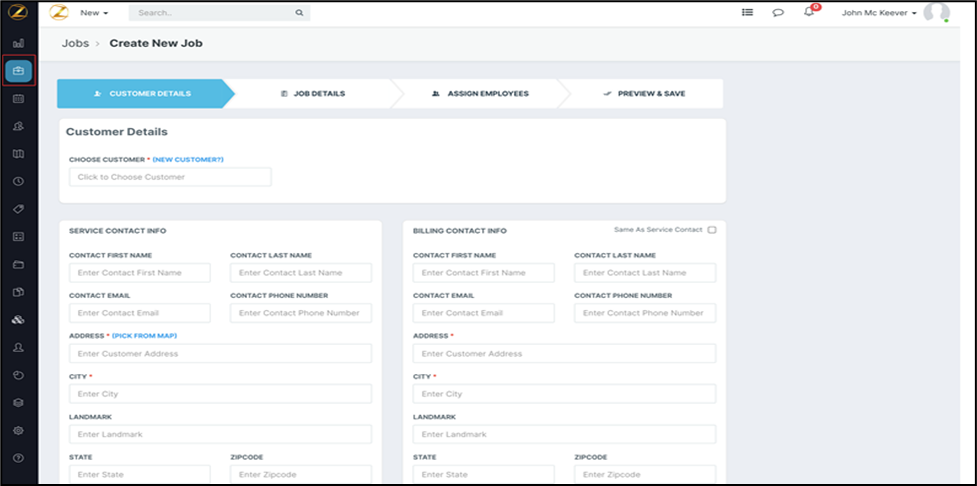Click the list view icon in header
The width and height of the screenshot is (977, 486).
[747, 13]
